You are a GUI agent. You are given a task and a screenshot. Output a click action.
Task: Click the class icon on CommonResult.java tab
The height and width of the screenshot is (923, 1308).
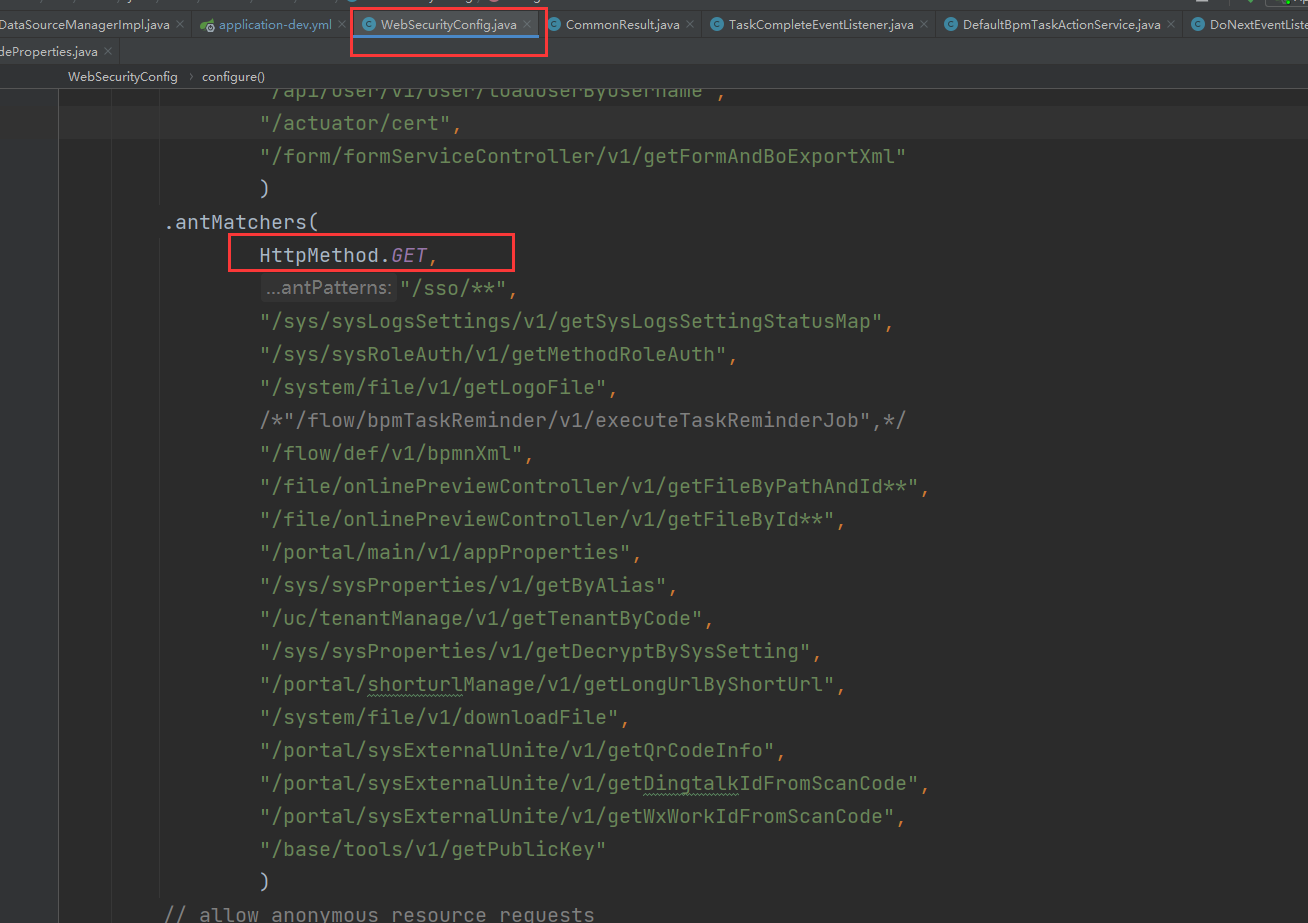pyautogui.click(x=554, y=25)
